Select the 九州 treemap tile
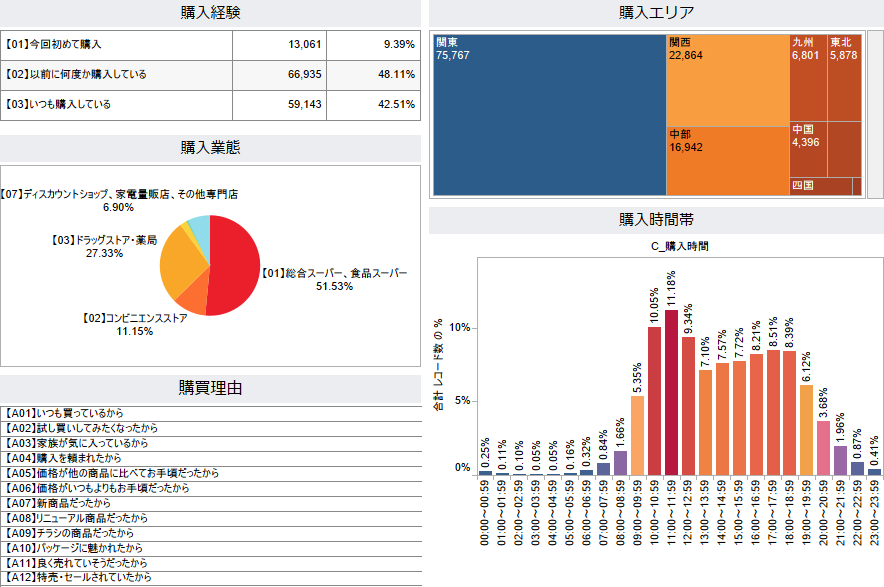 [x=808, y=78]
